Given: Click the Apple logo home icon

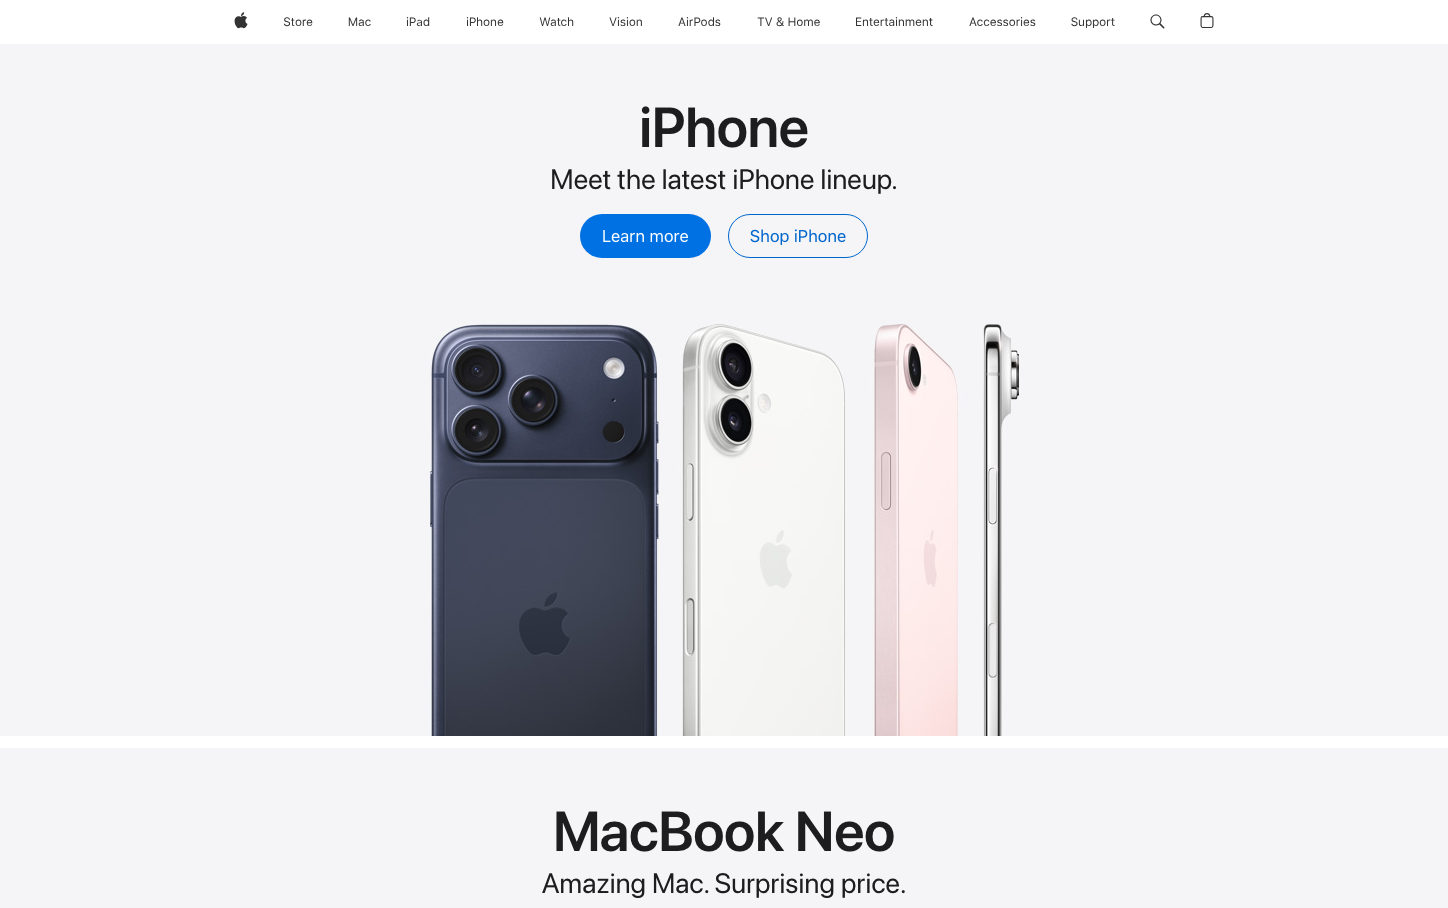Looking at the screenshot, I should (x=241, y=21).
